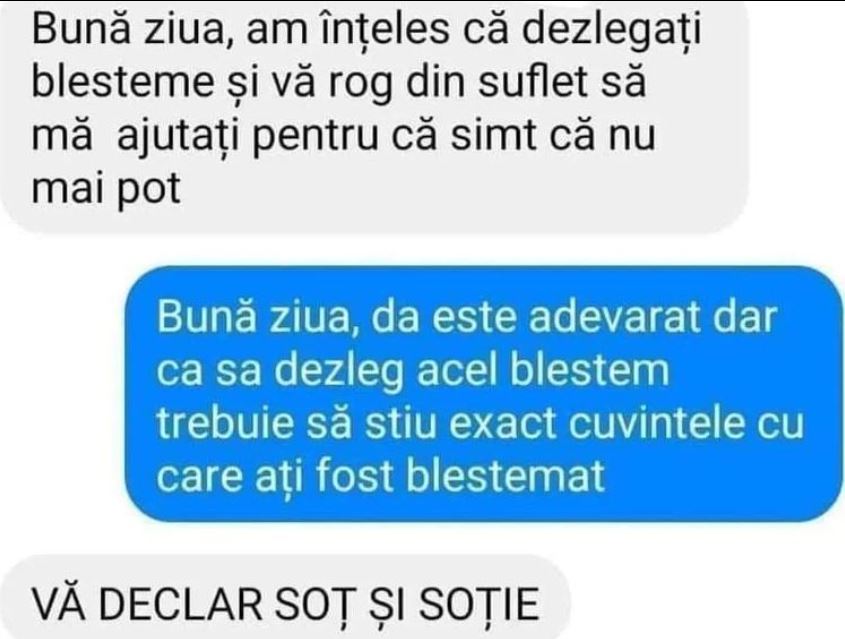The image size is (845, 639).
Task: Click 'blesteme' at start of second line
Action: 123,82
